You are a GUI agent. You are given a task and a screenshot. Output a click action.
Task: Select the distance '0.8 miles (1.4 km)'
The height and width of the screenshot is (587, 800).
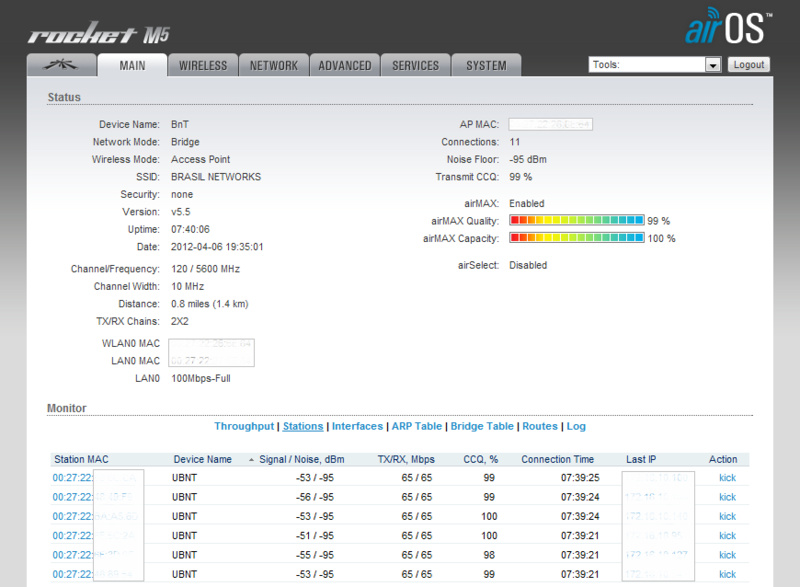click(210, 304)
